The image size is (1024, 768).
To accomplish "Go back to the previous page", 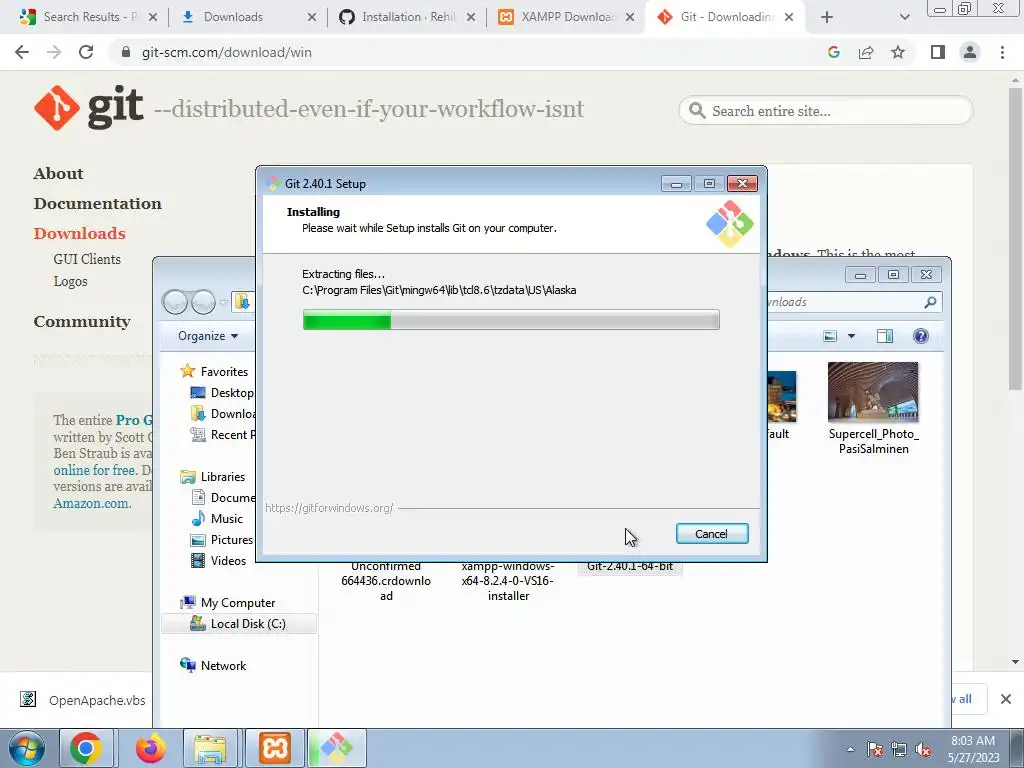I will coord(22,52).
